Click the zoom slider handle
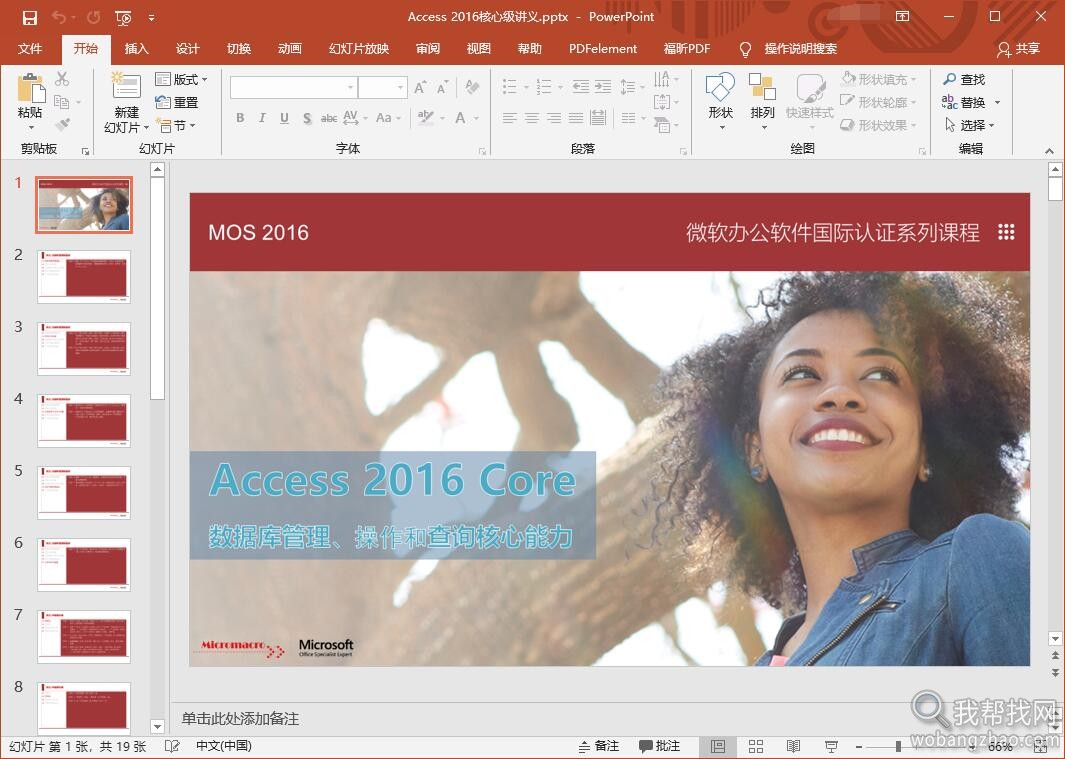This screenshot has width=1065, height=759. pyautogui.click(x=899, y=747)
